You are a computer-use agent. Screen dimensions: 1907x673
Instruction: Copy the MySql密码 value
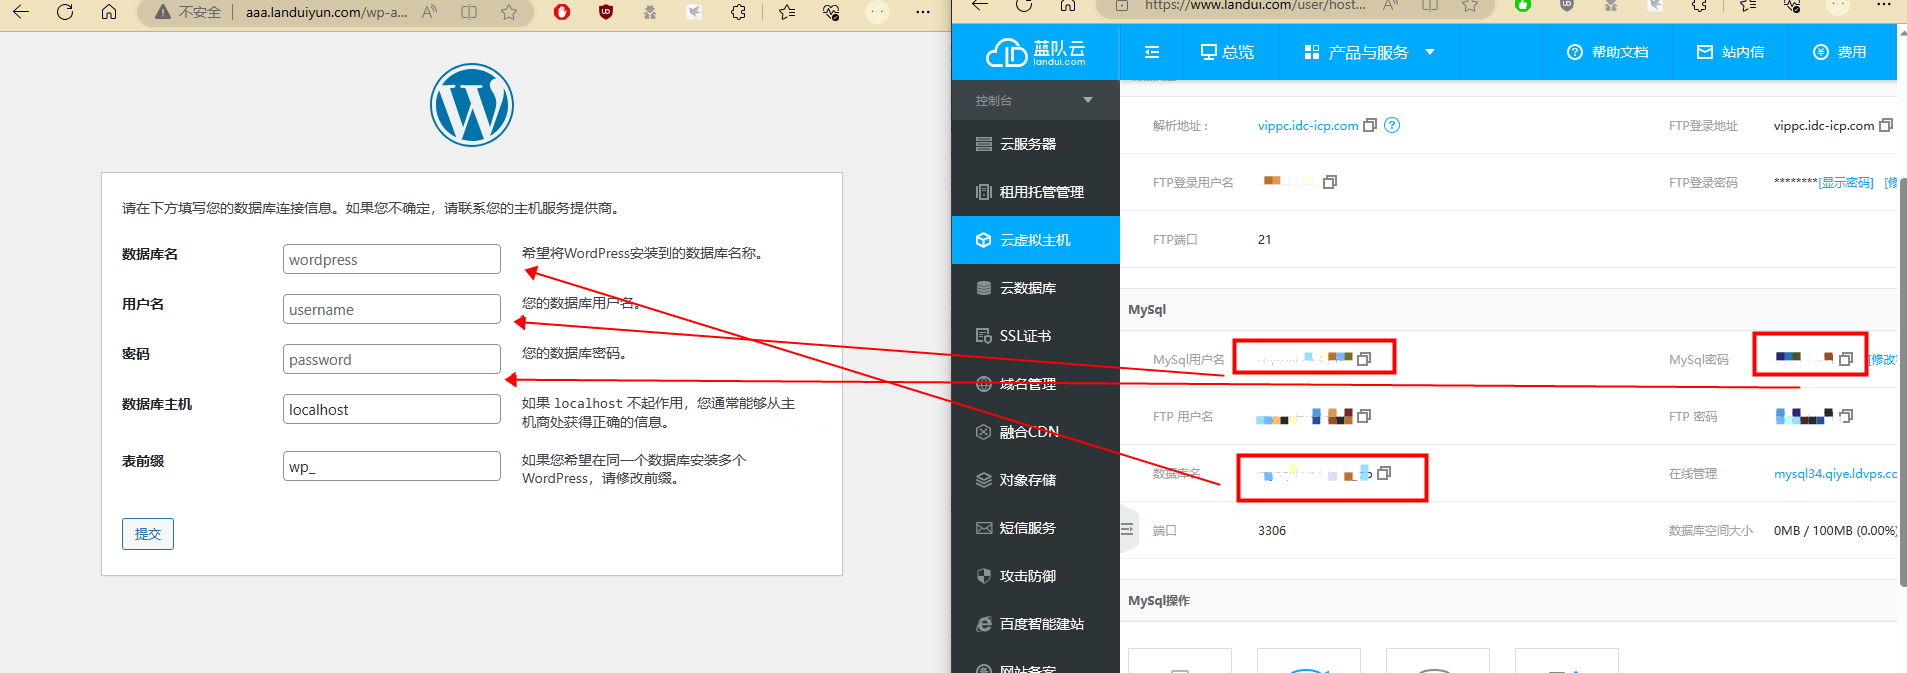[x=1846, y=359]
